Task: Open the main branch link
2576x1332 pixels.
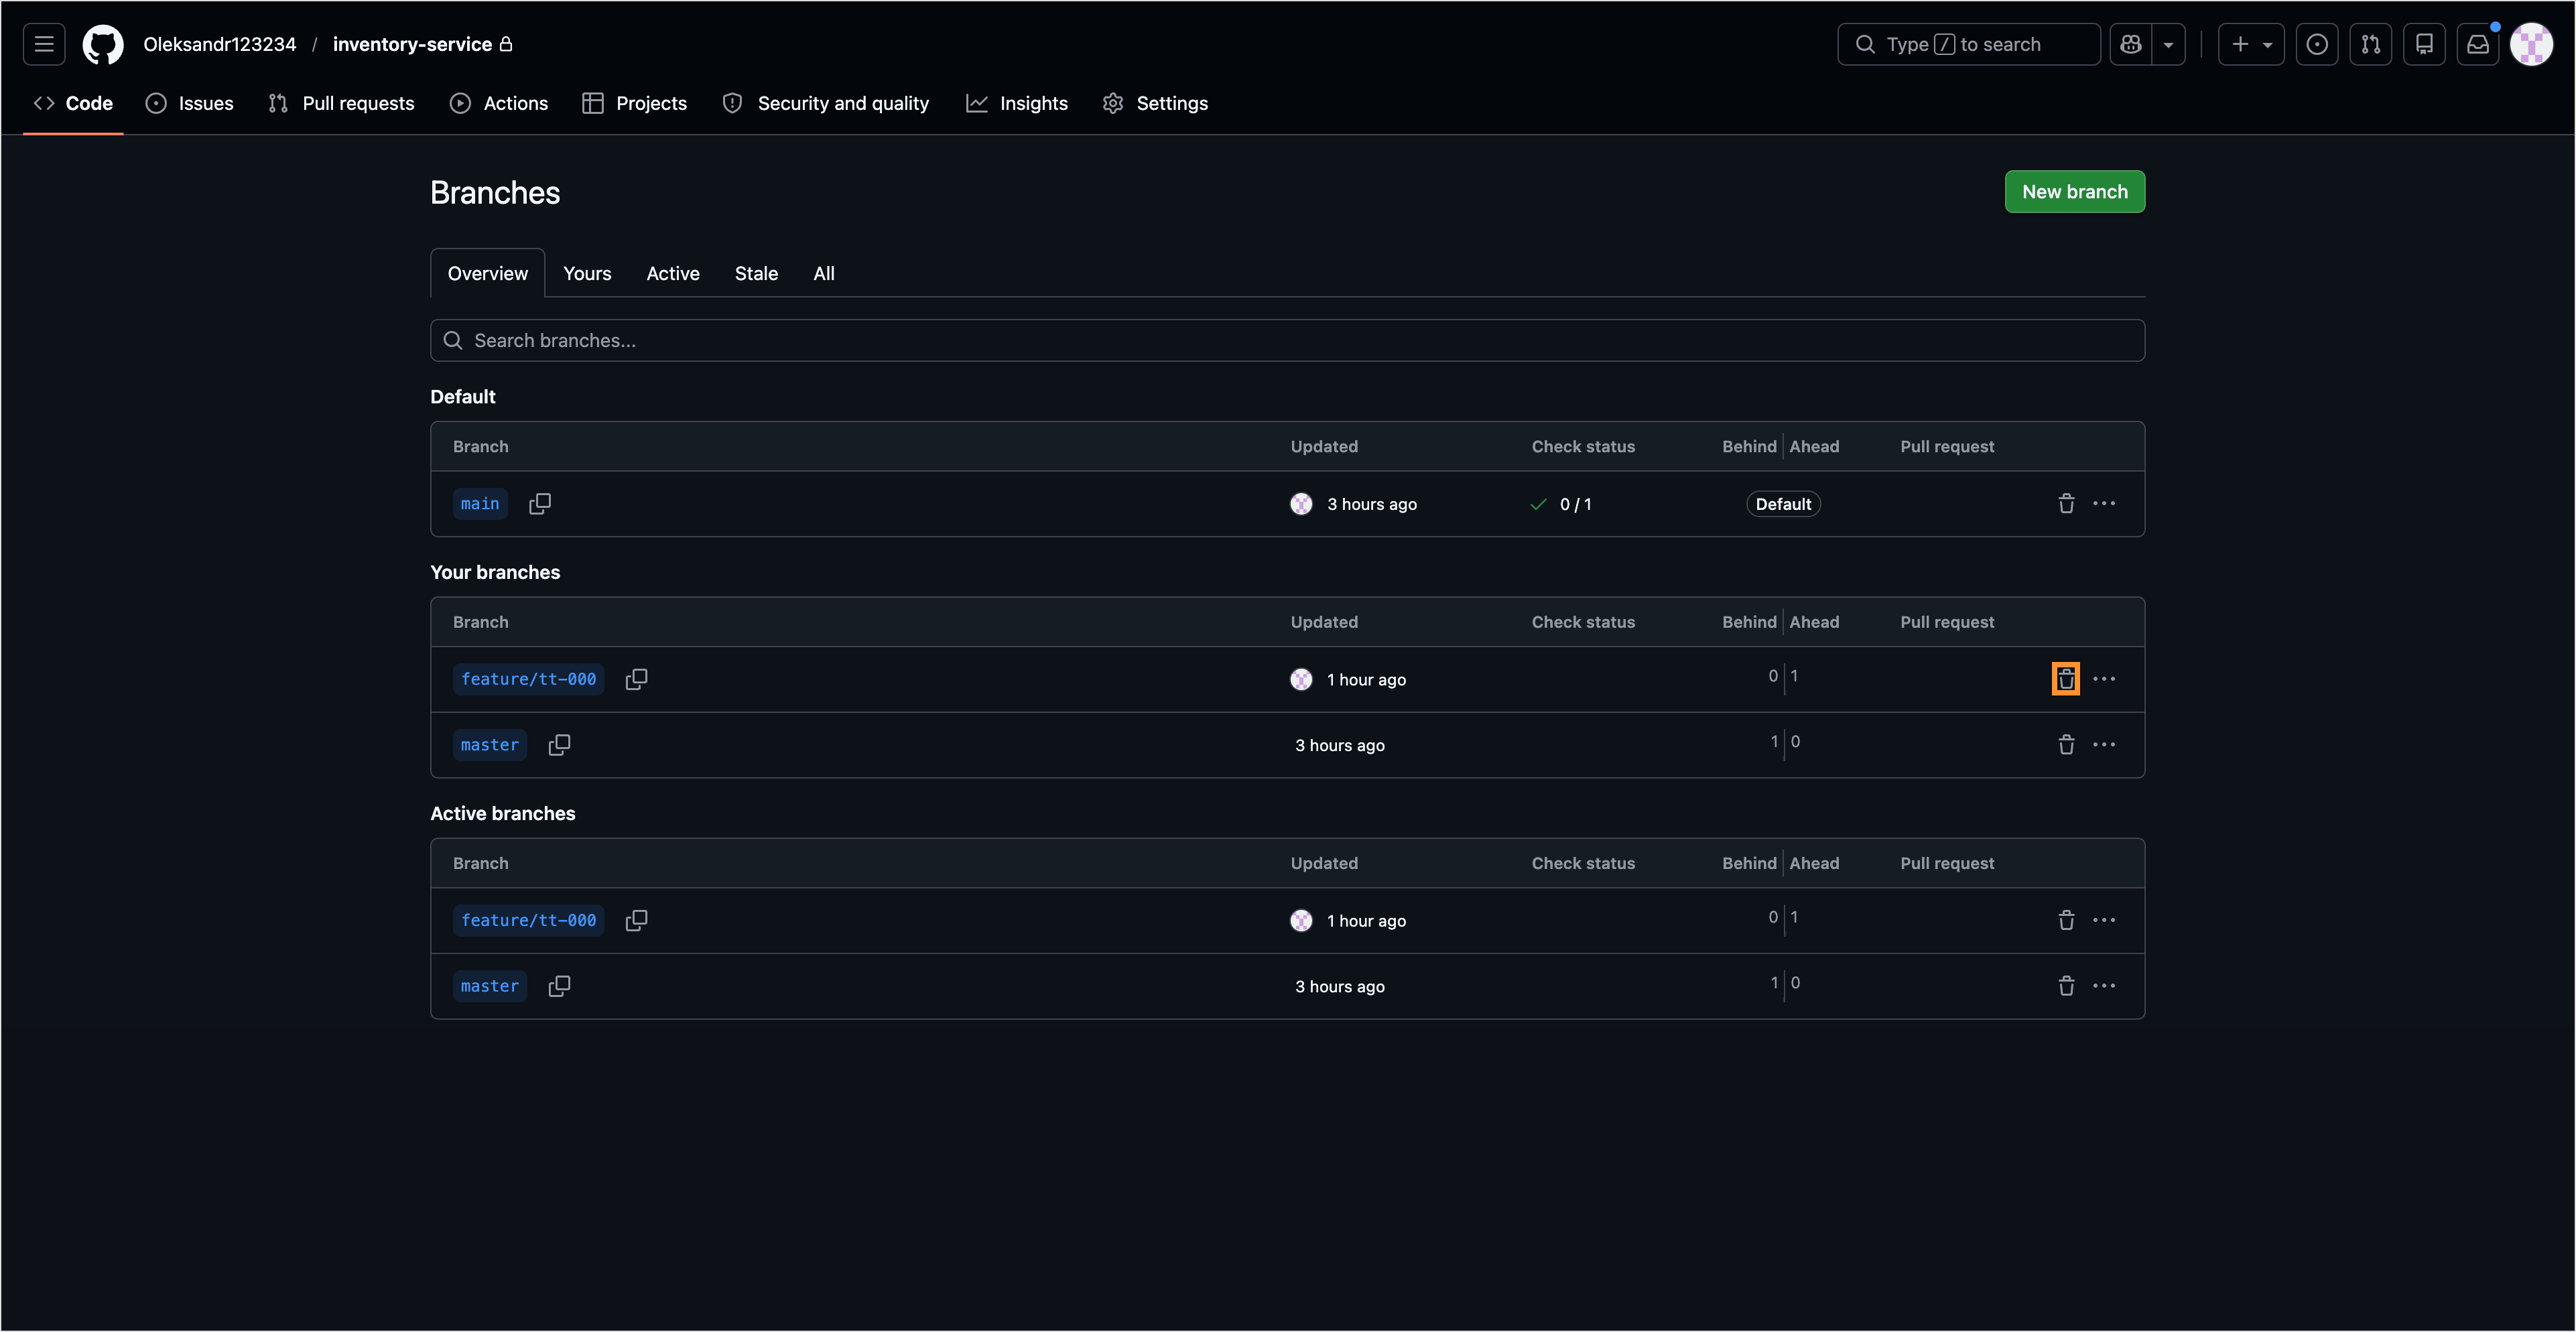Action: click(480, 504)
